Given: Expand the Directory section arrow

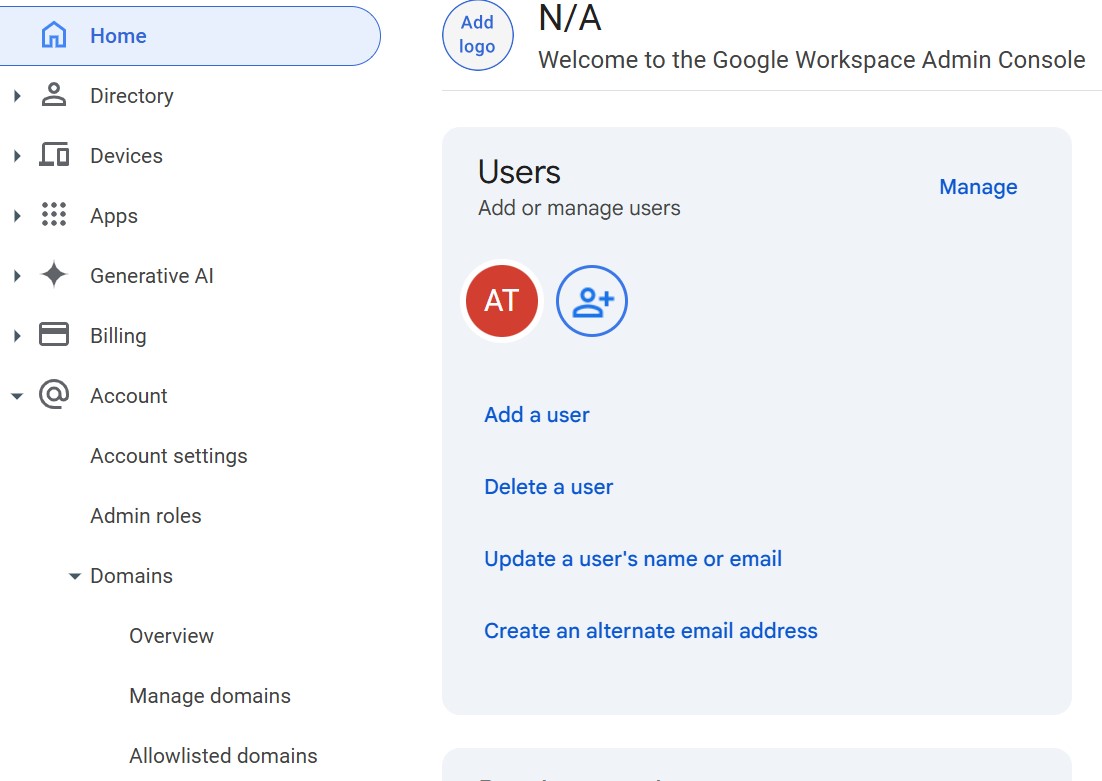Looking at the screenshot, I should [17, 96].
